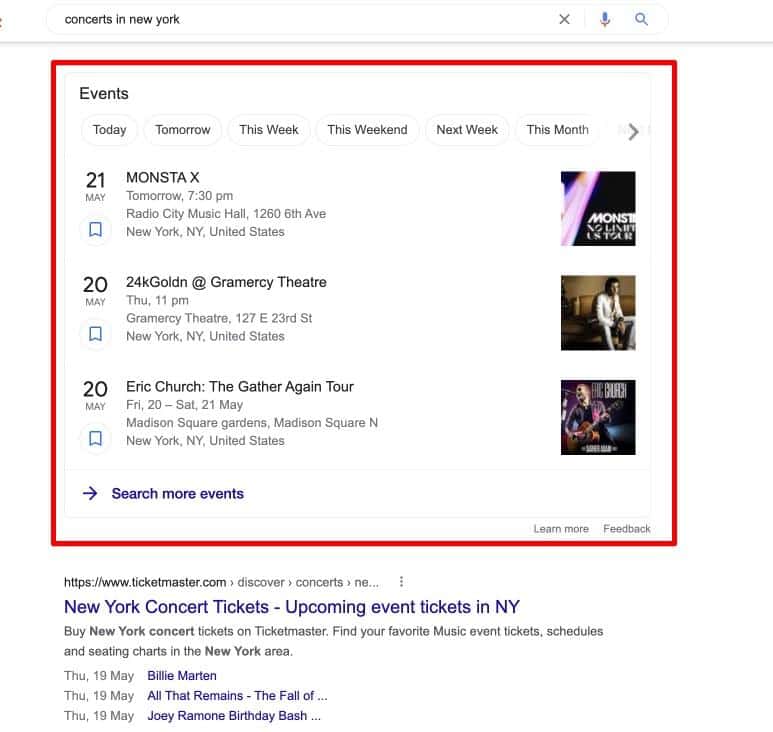The height and width of the screenshot is (732, 773).
Task: Click into the search input field
Action: [x=300, y=19]
